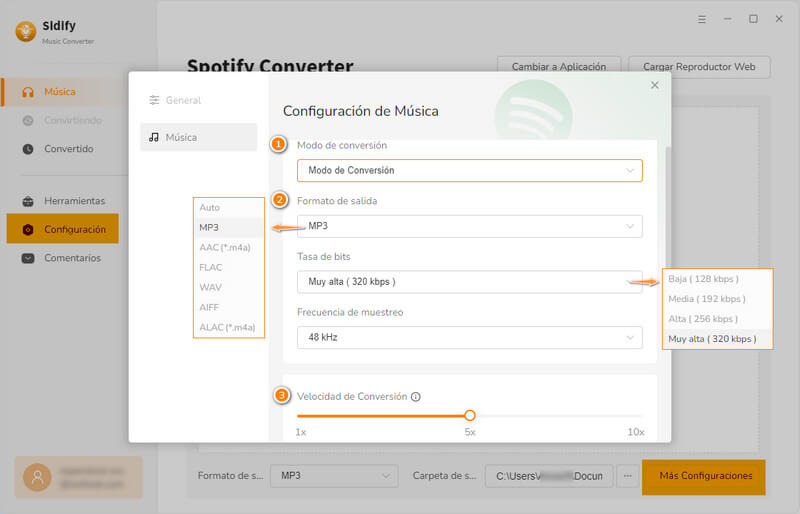Open the Frecuencia de muestreo 48 kHz dropdown

(469, 337)
